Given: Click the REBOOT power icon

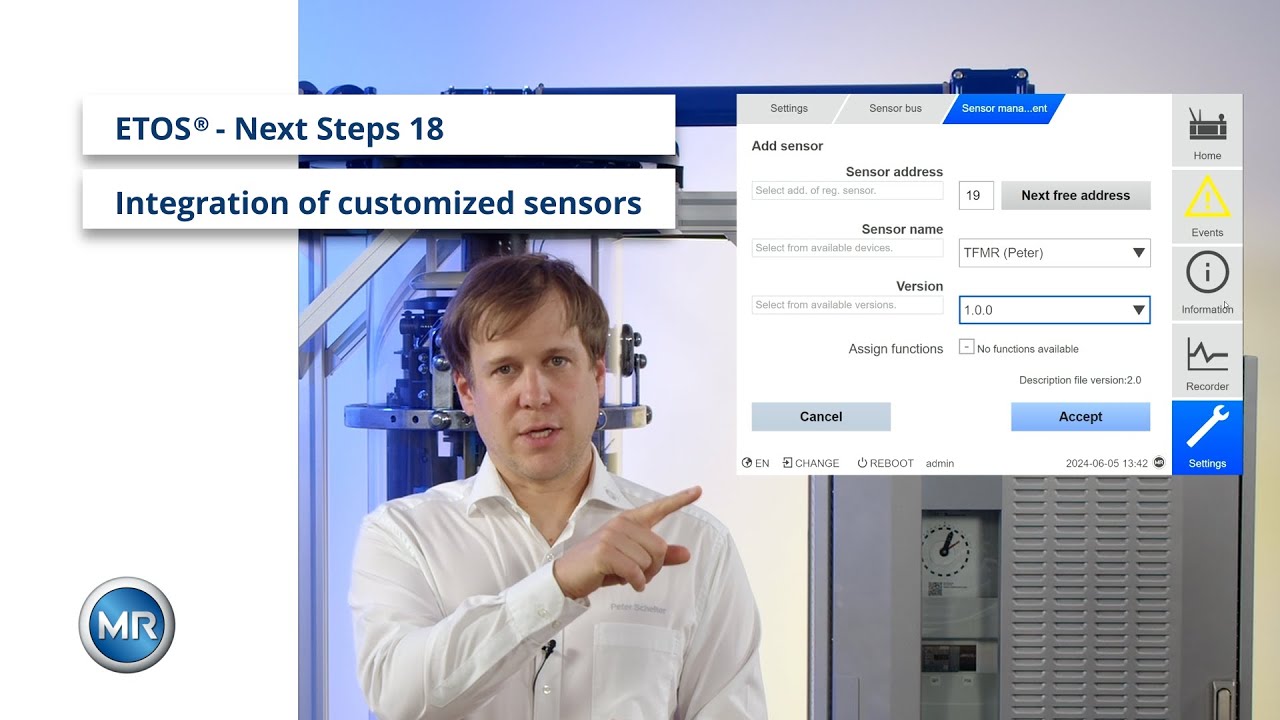Looking at the screenshot, I should [862, 463].
